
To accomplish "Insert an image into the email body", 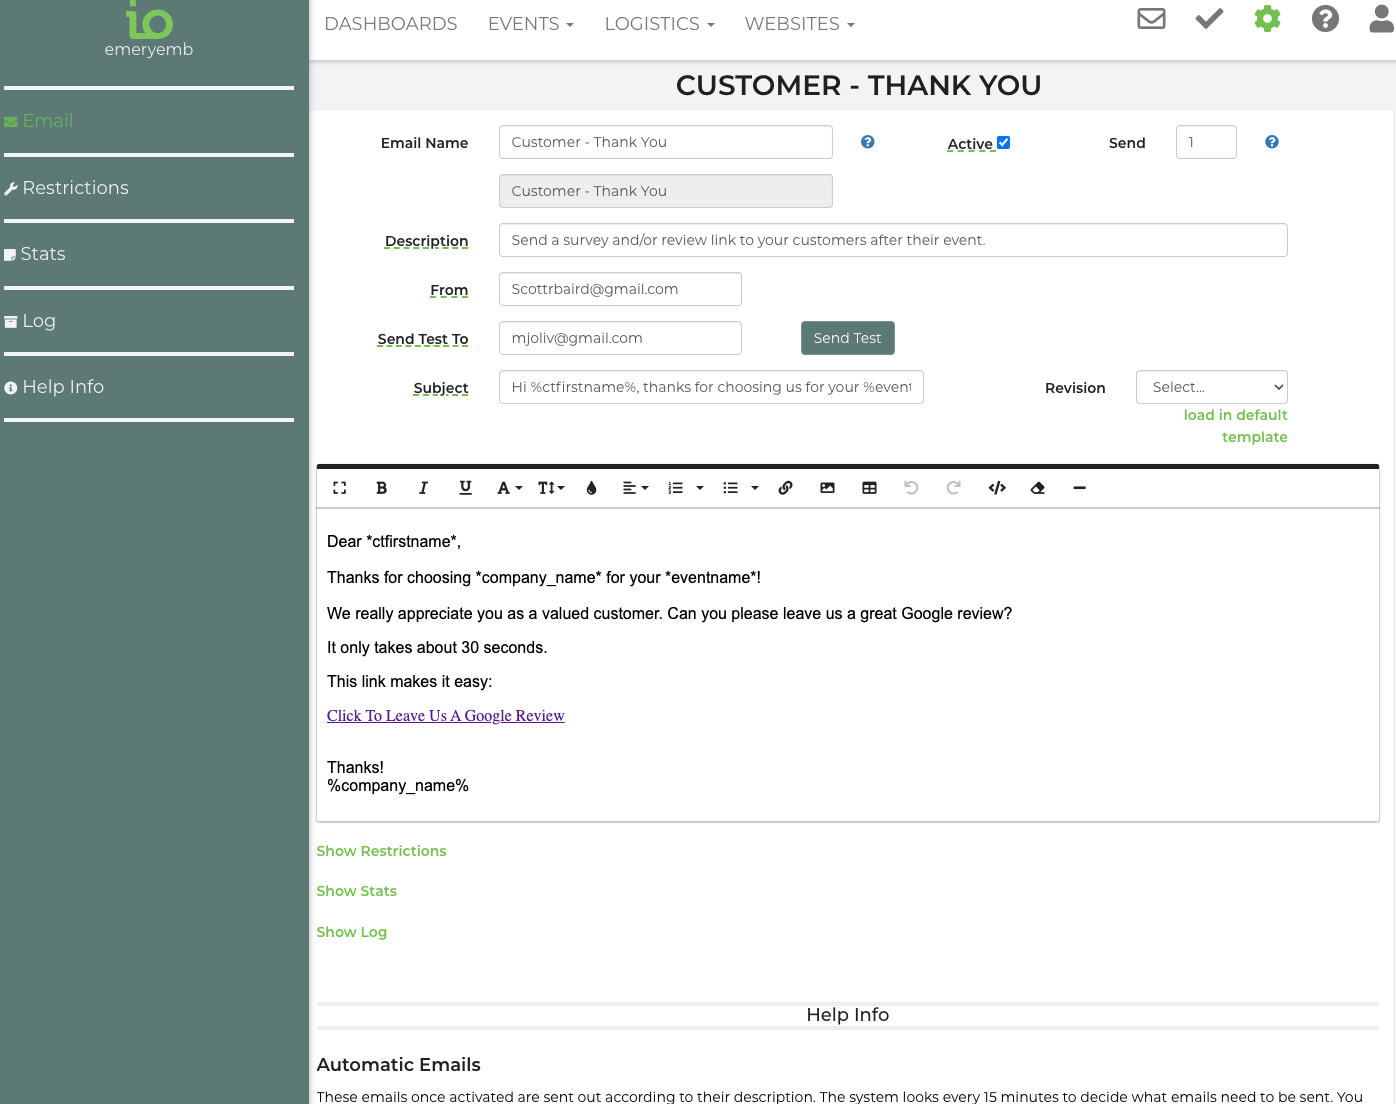I will point(827,488).
